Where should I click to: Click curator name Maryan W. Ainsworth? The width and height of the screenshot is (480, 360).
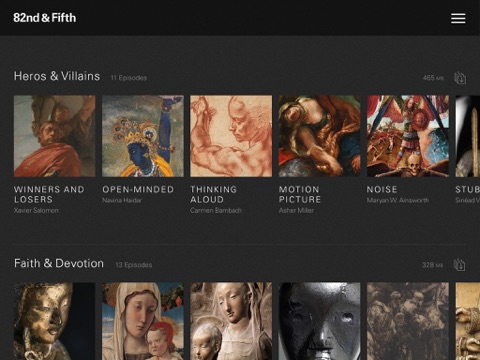(x=398, y=200)
